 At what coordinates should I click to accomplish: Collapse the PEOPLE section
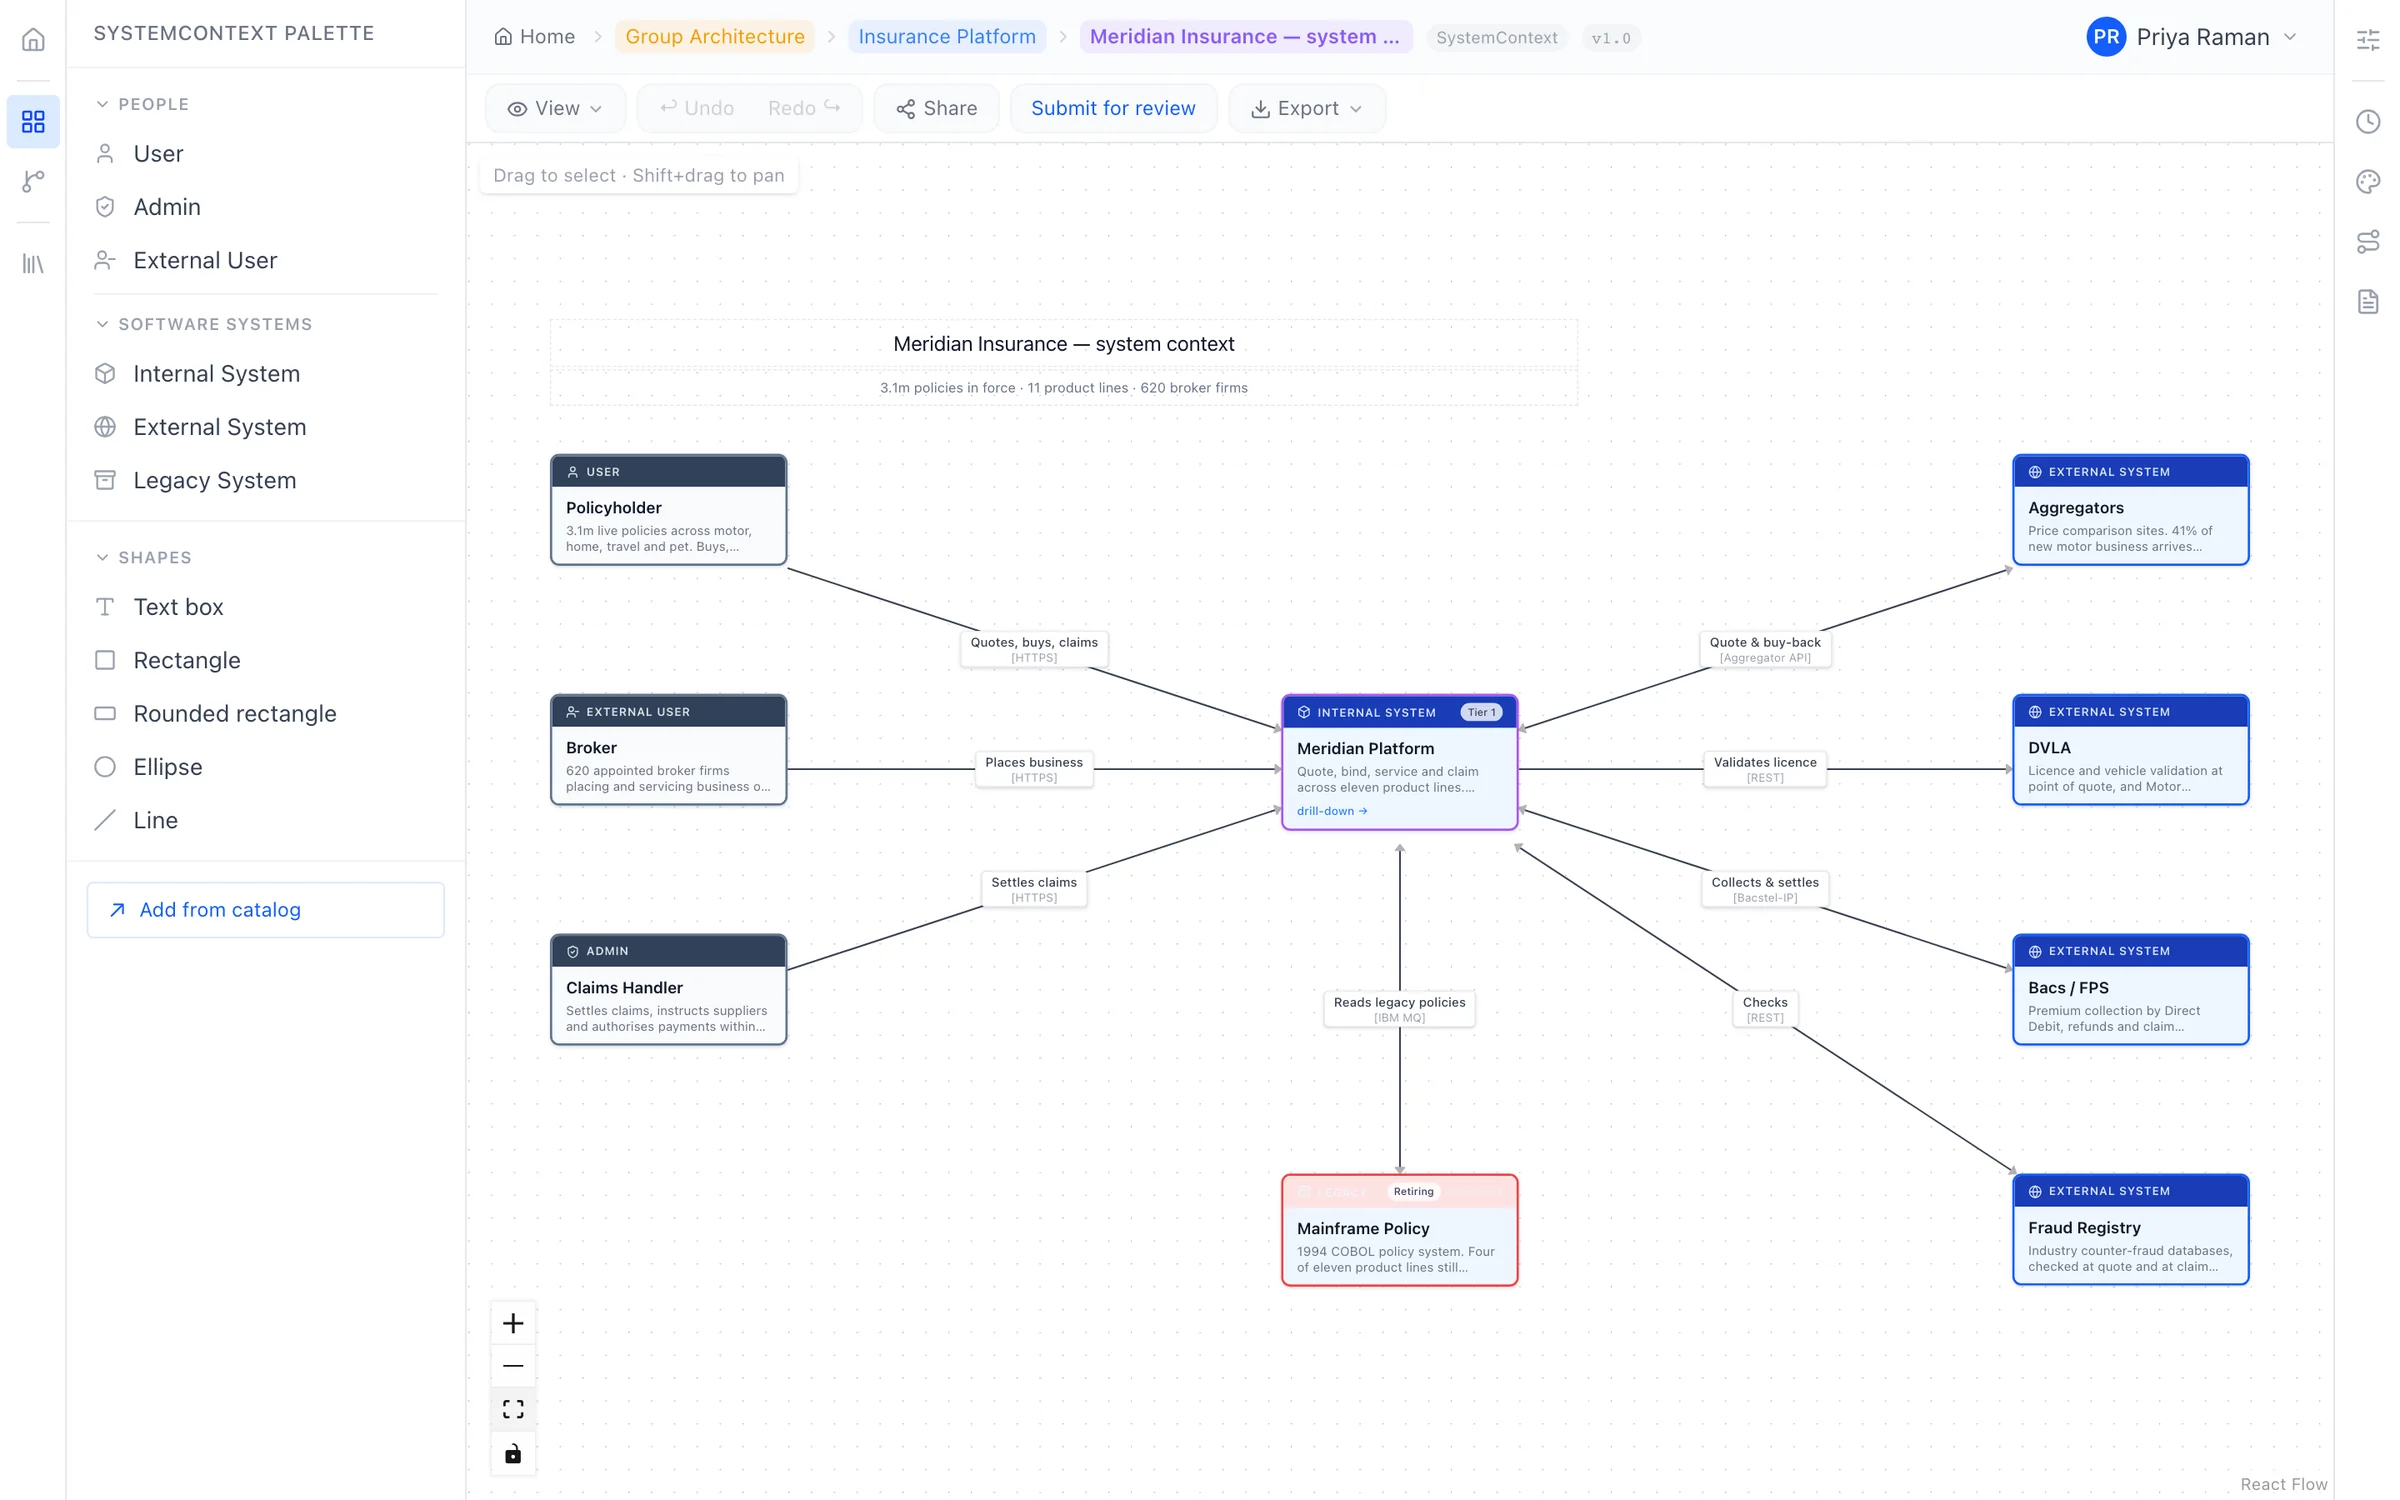point(142,104)
